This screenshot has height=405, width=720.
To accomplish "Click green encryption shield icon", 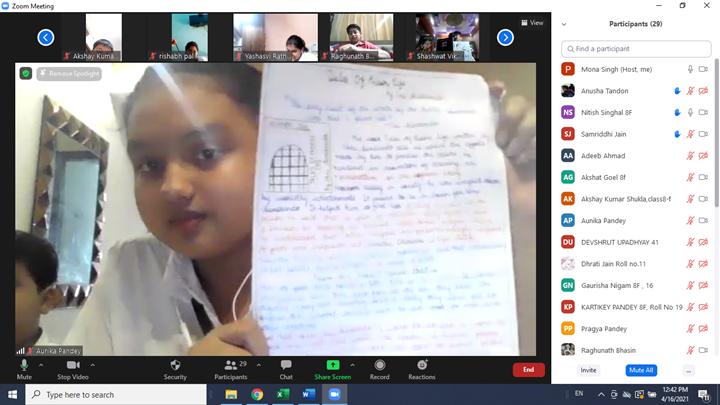I will [x=26, y=73].
